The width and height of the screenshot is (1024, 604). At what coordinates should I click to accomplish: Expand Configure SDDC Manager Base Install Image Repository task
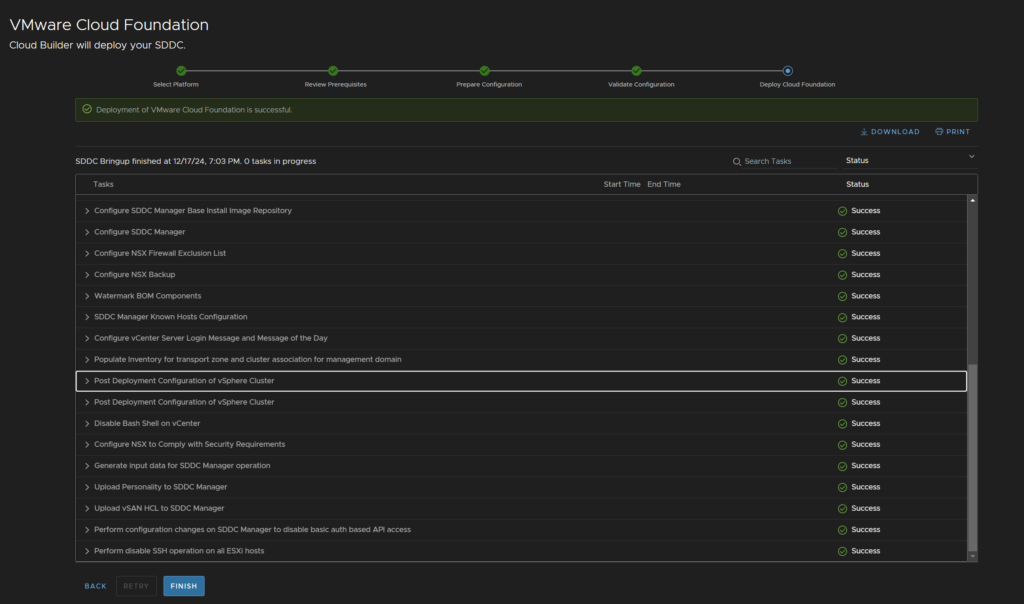tap(87, 211)
